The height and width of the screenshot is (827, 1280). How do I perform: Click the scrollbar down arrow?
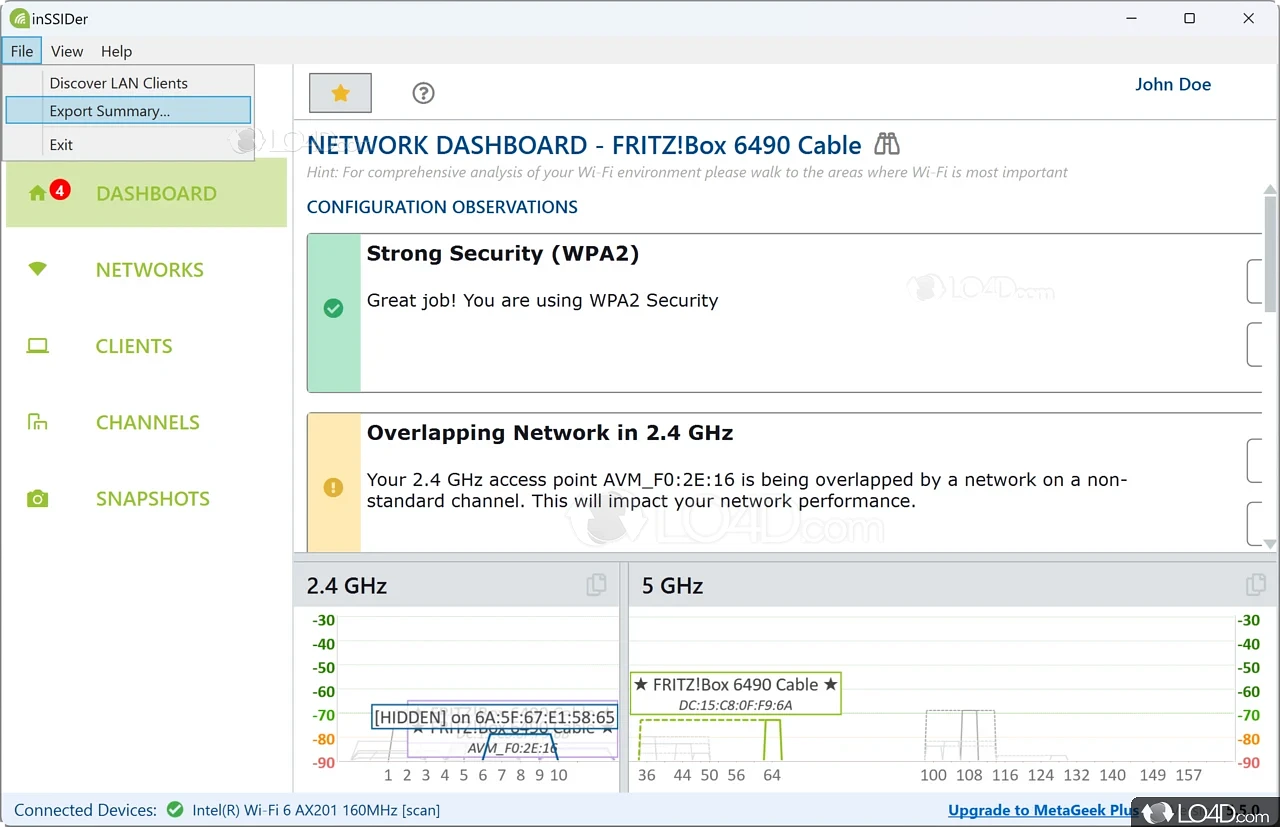(1271, 543)
